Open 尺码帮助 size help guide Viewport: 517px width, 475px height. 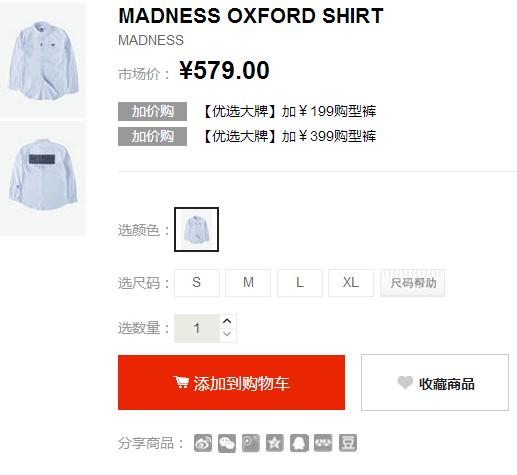tap(412, 283)
